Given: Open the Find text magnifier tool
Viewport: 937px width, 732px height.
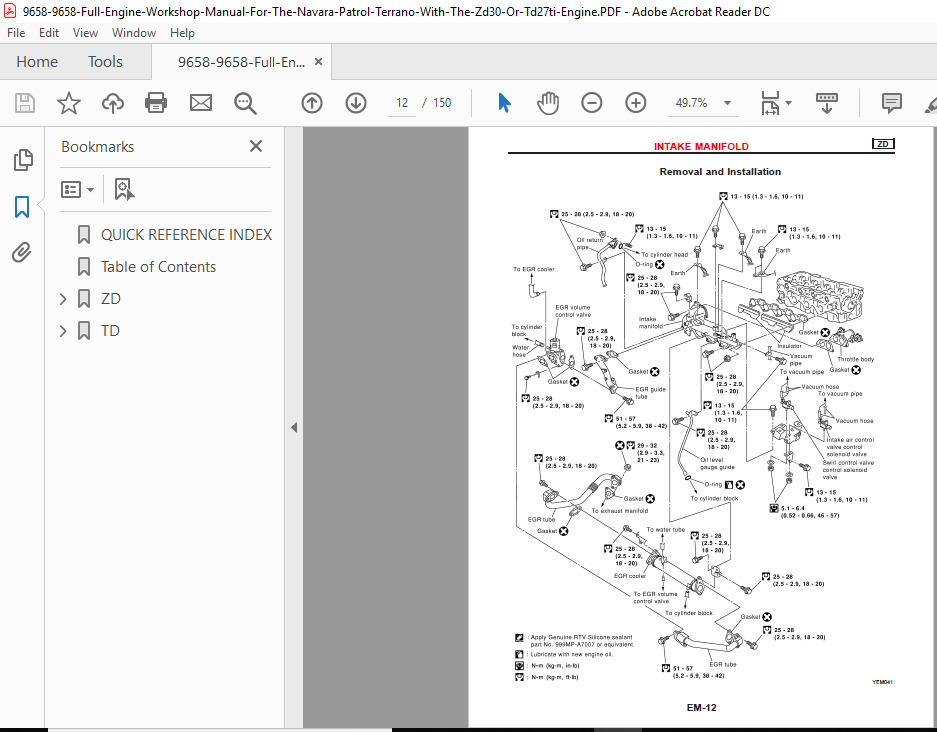Looking at the screenshot, I should [x=245, y=103].
